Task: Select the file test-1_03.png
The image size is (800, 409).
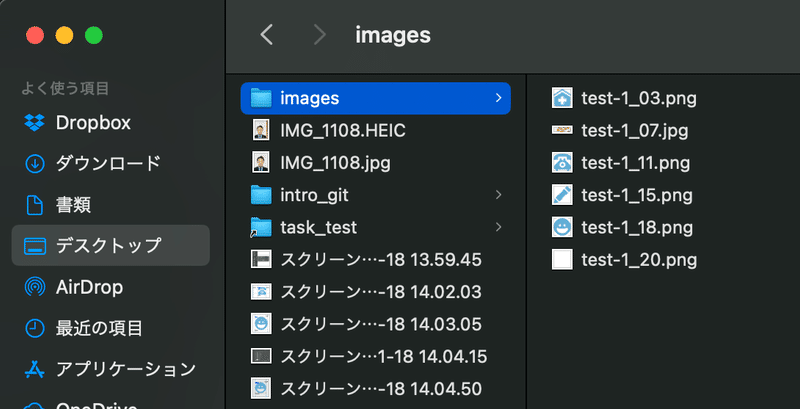Action: click(x=624, y=98)
